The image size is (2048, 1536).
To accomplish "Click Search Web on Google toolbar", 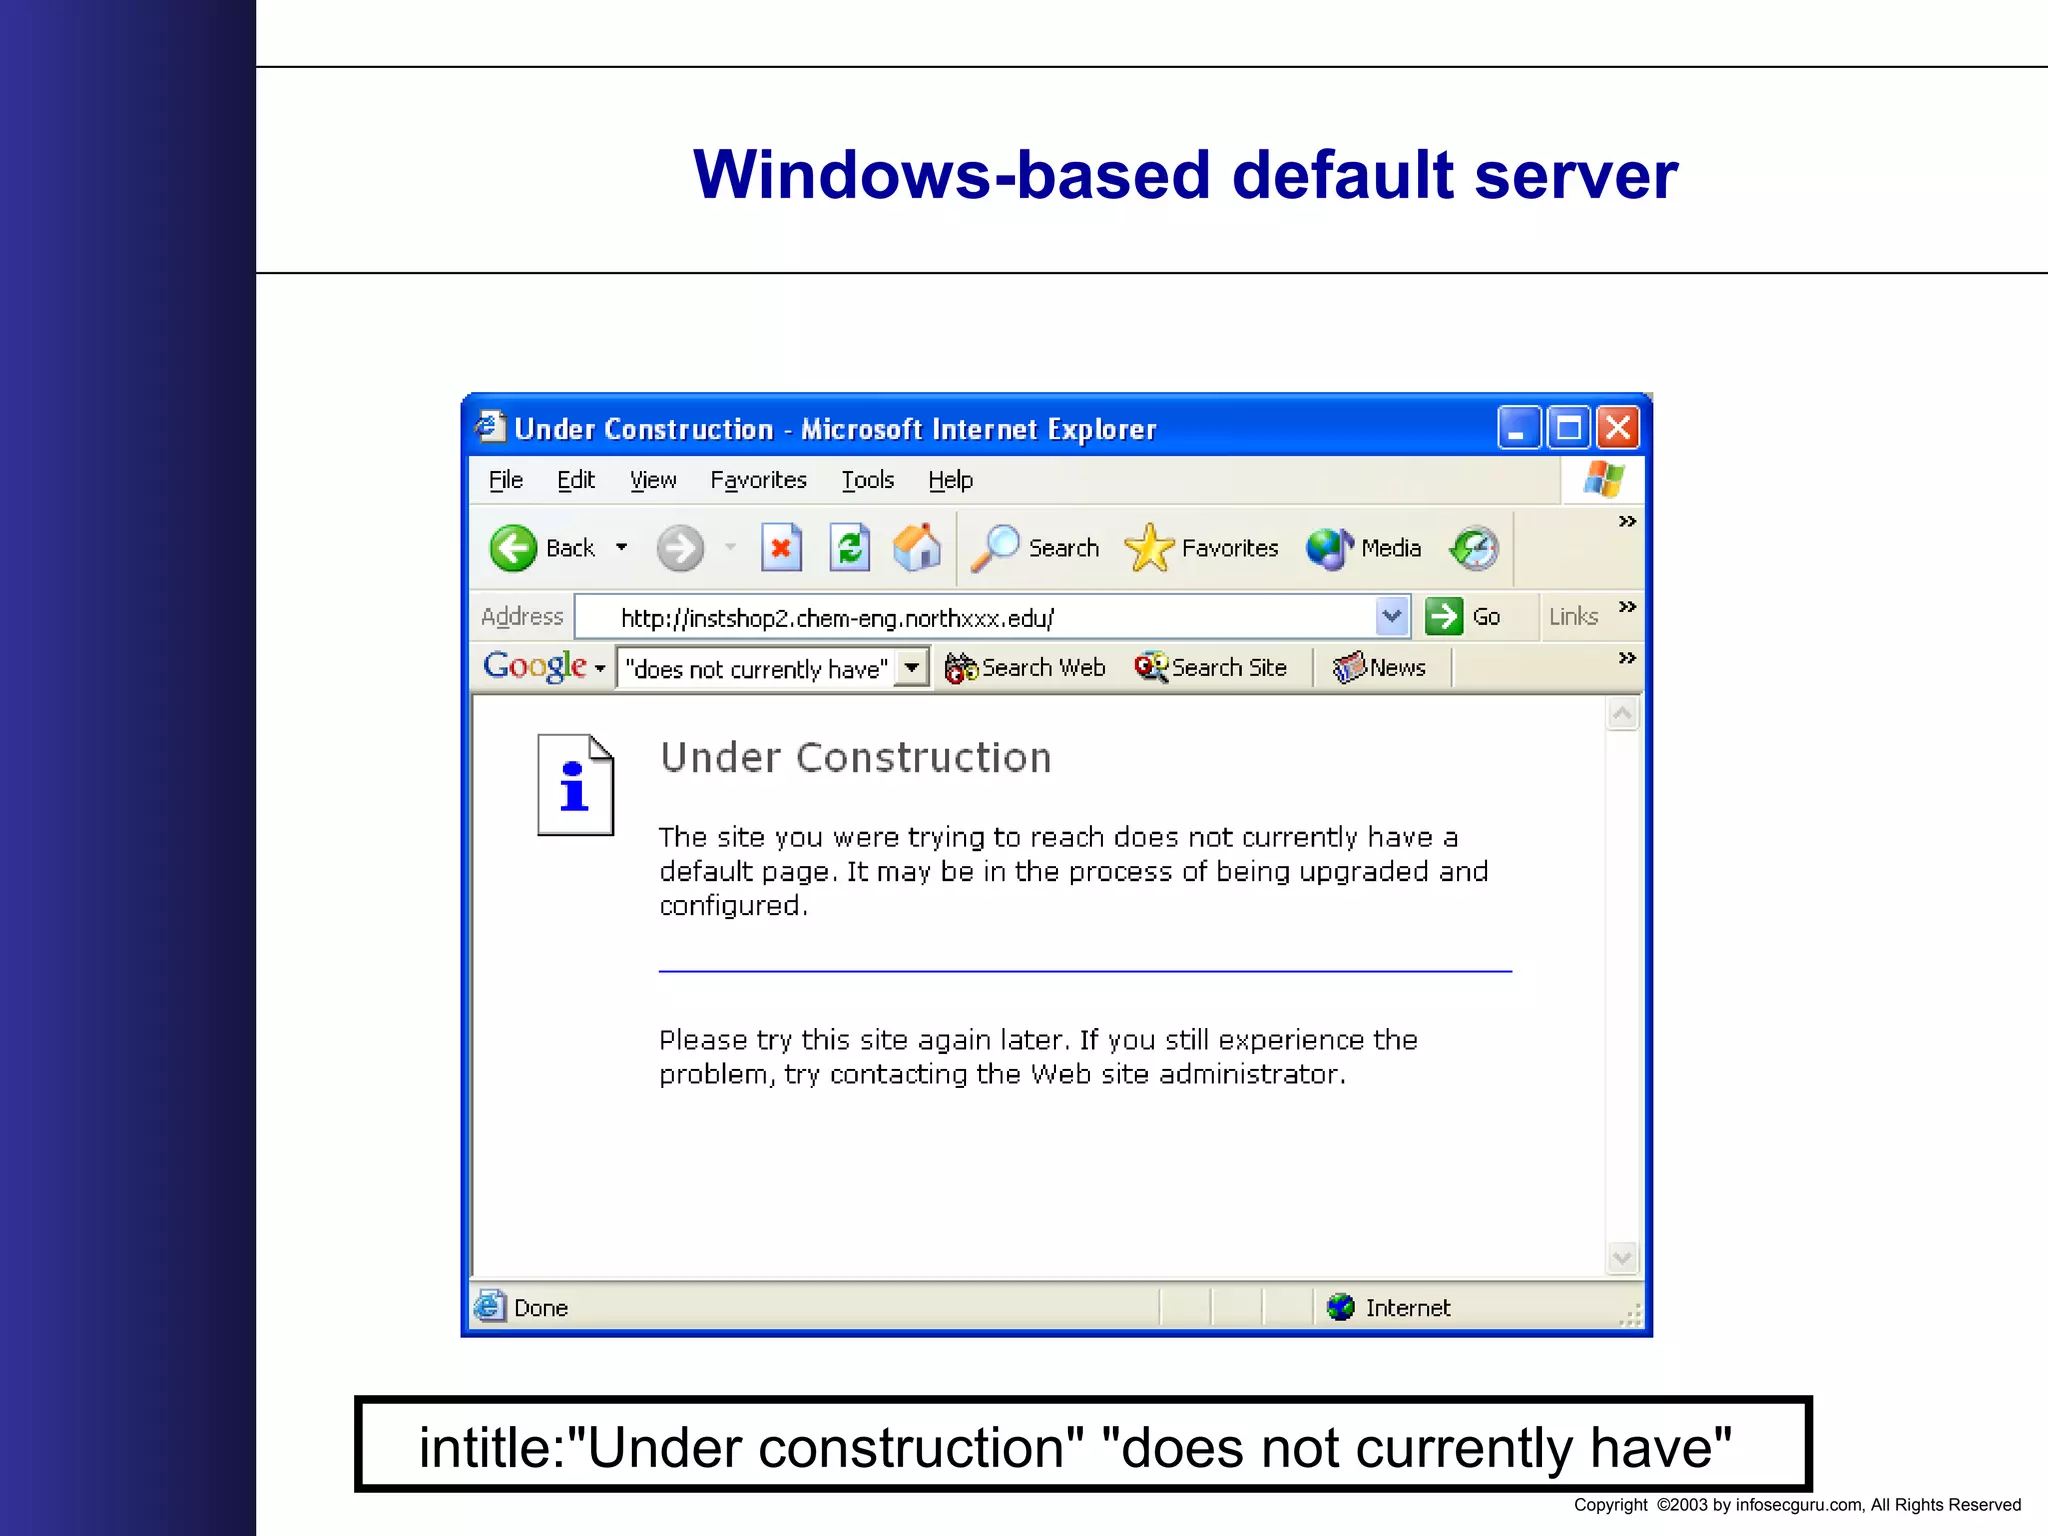I will click(1025, 667).
